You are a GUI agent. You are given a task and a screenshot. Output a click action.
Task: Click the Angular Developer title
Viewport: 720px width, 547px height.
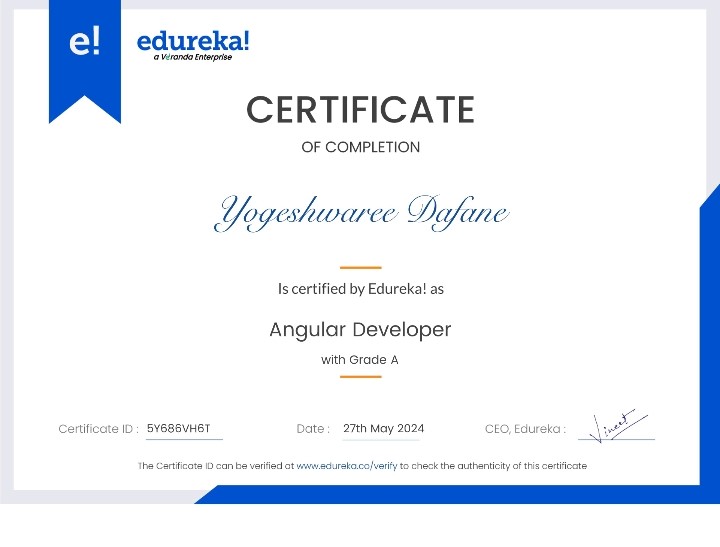(360, 330)
